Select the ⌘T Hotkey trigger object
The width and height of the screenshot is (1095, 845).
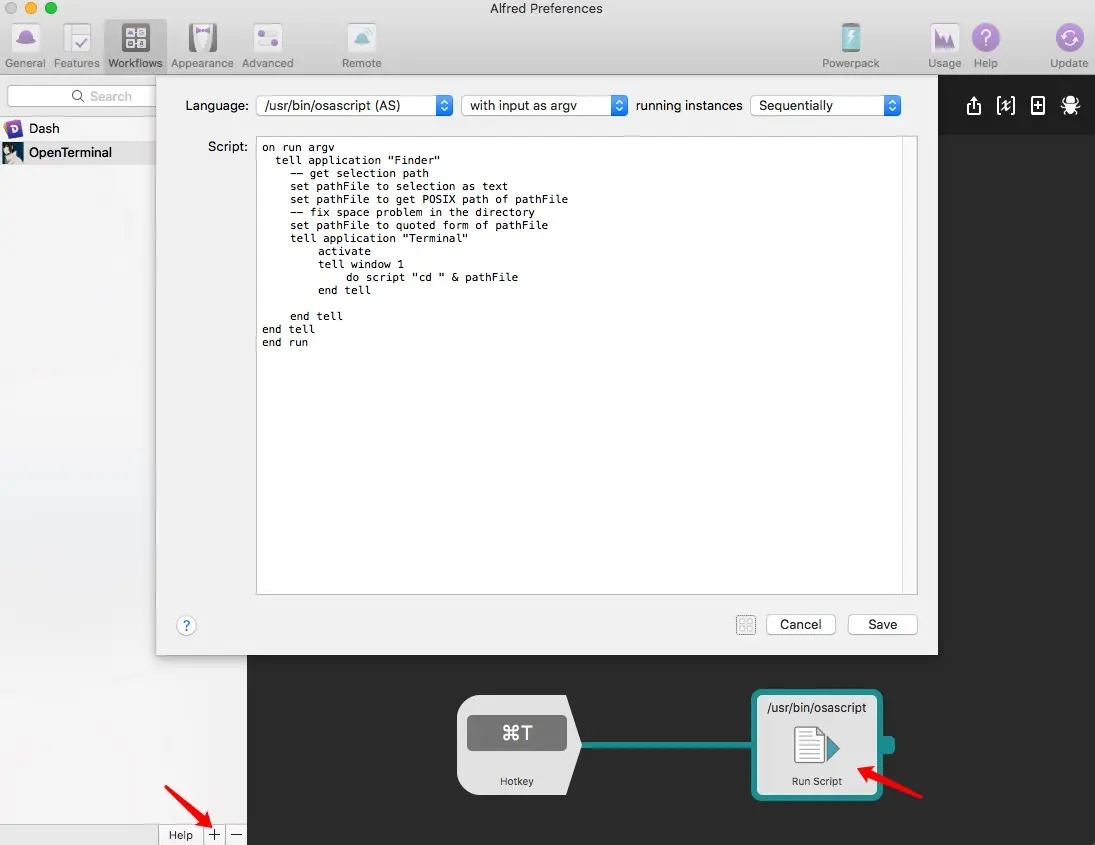click(x=517, y=744)
